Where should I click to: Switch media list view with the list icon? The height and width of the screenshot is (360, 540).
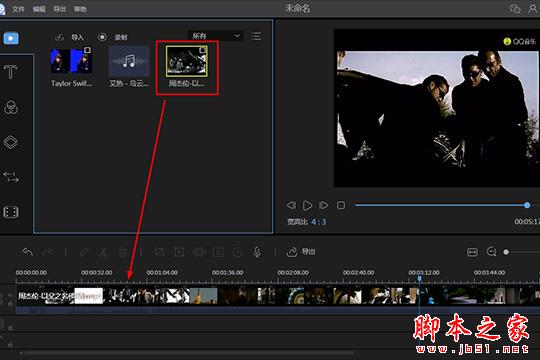pos(256,36)
